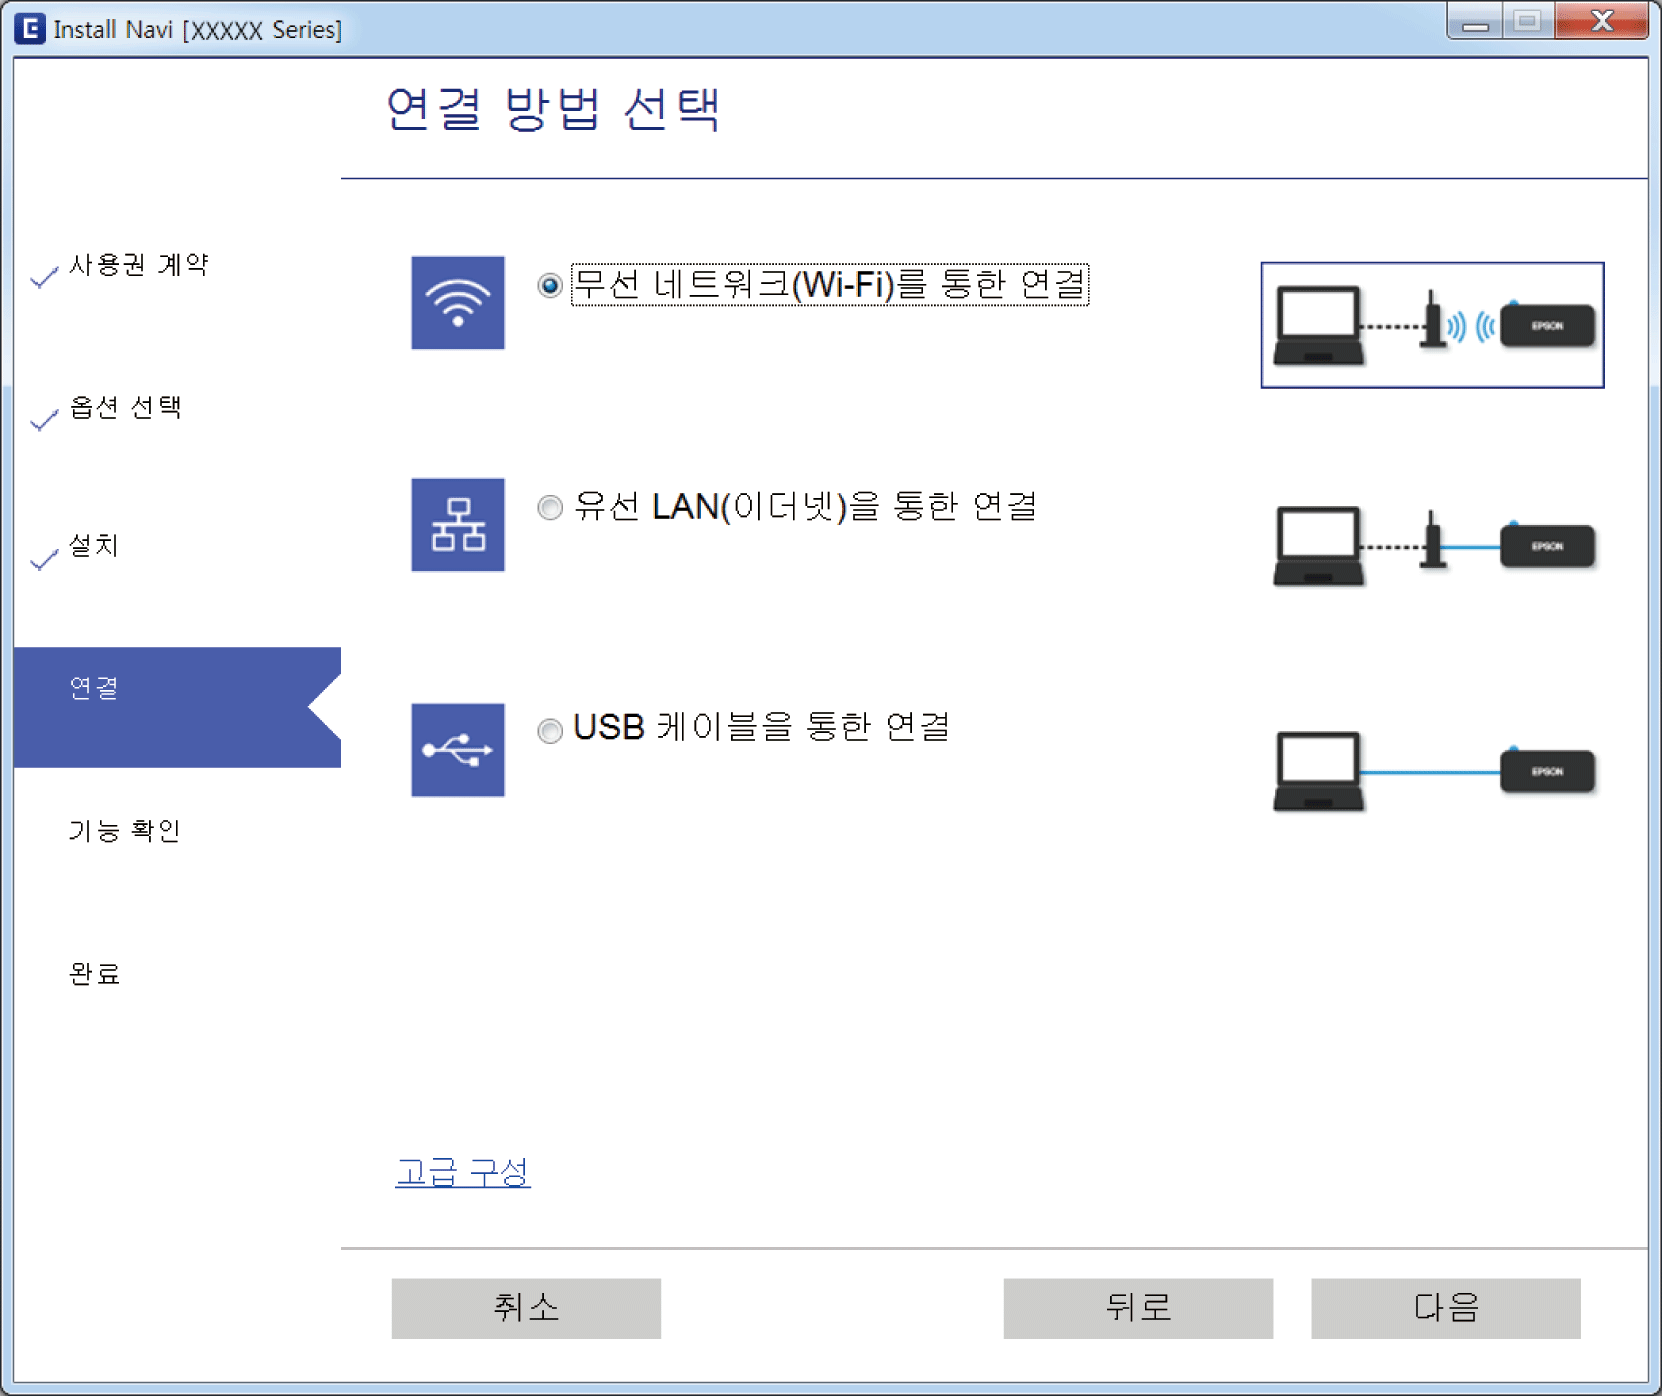Image resolution: width=1662 pixels, height=1396 pixels.
Task: Click the highlighted 연결 step
Action: point(94,688)
